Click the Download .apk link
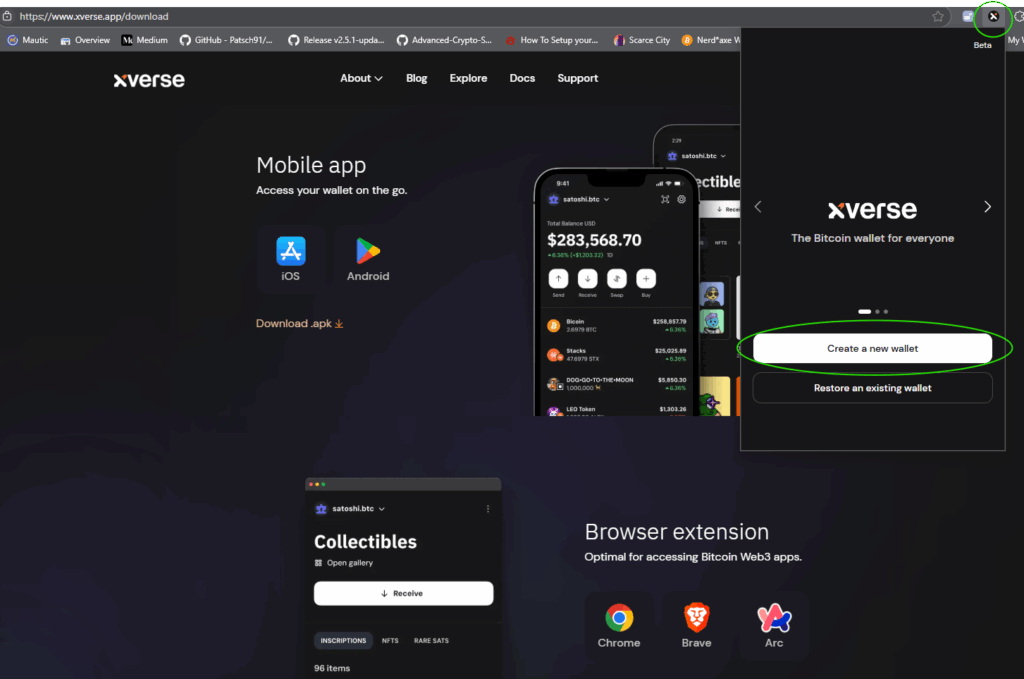Screen dimensions: 1024x679 [x=299, y=324]
